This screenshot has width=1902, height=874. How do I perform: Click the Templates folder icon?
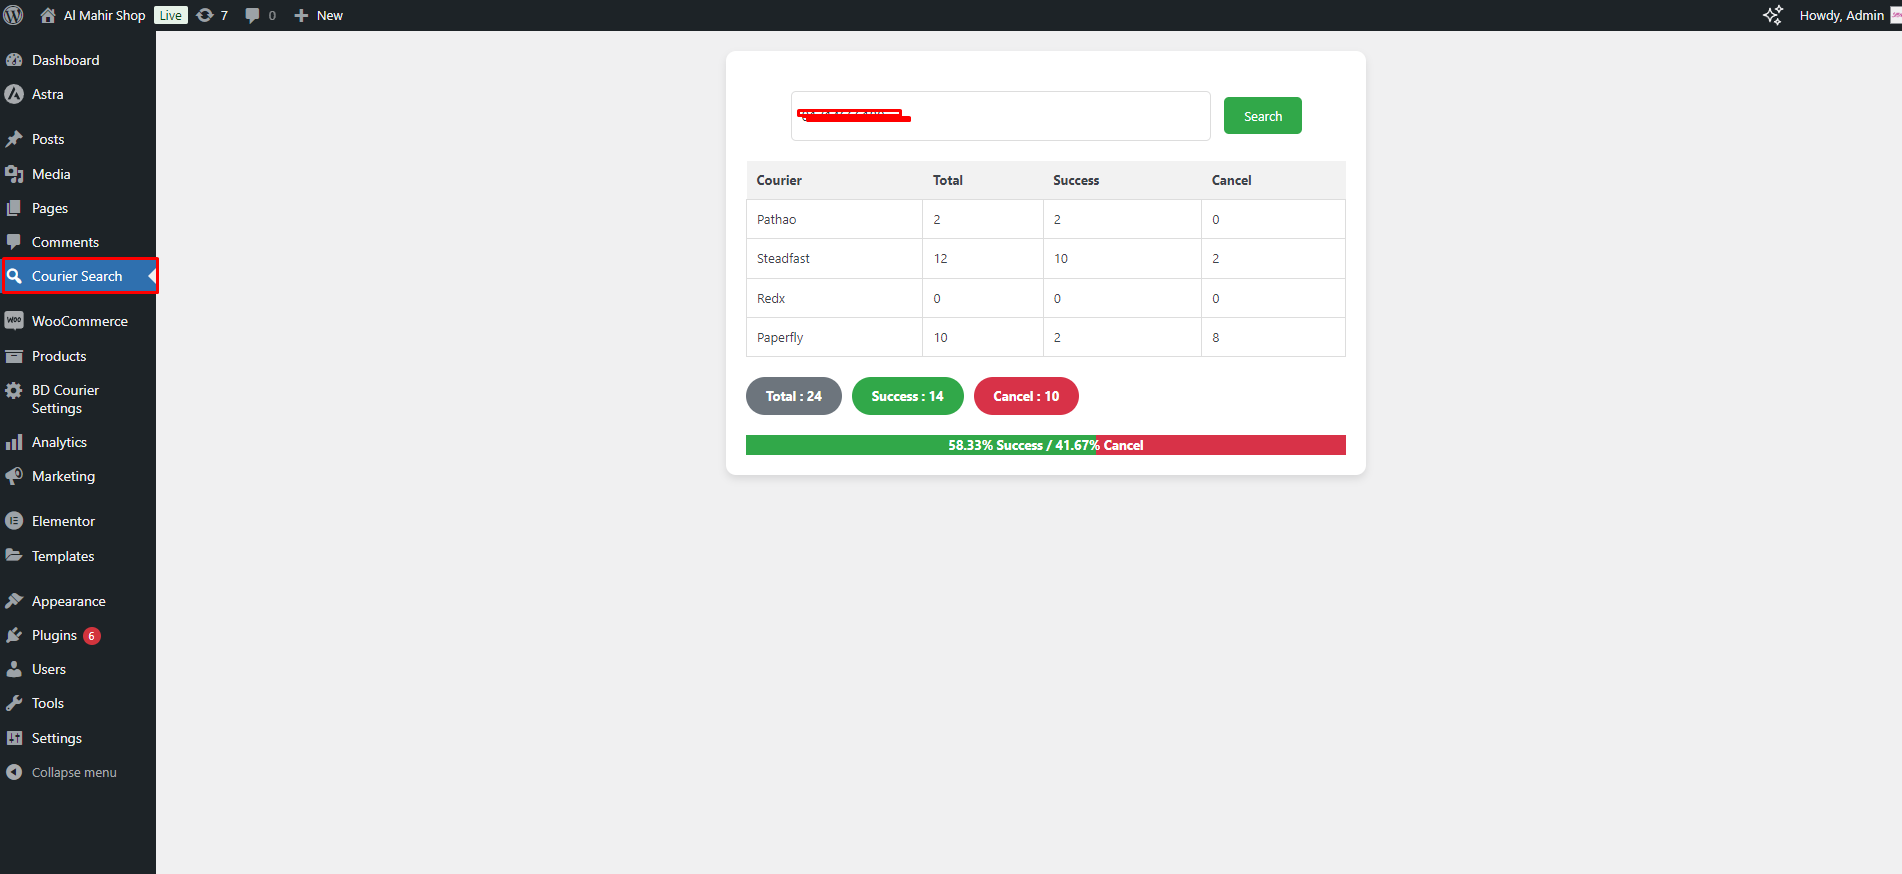(x=14, y=556)
